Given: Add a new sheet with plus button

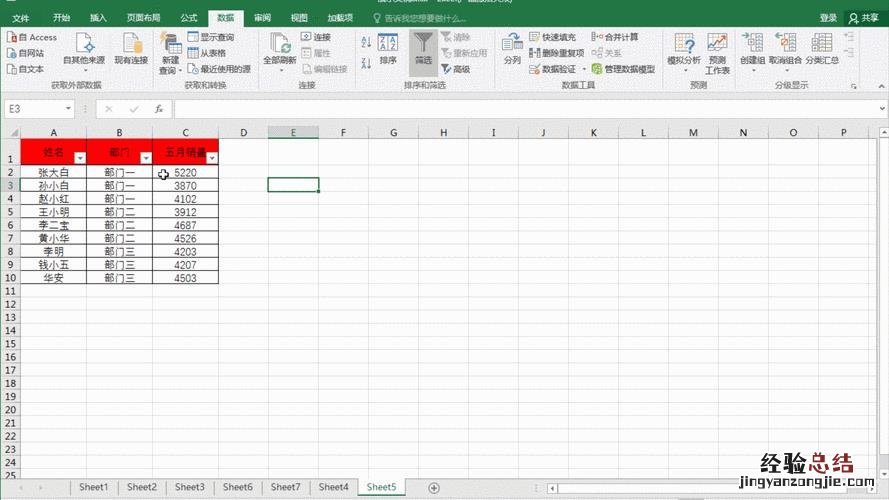Looking at the screenshot, I should pyautogui.click(x=433, y=487).
